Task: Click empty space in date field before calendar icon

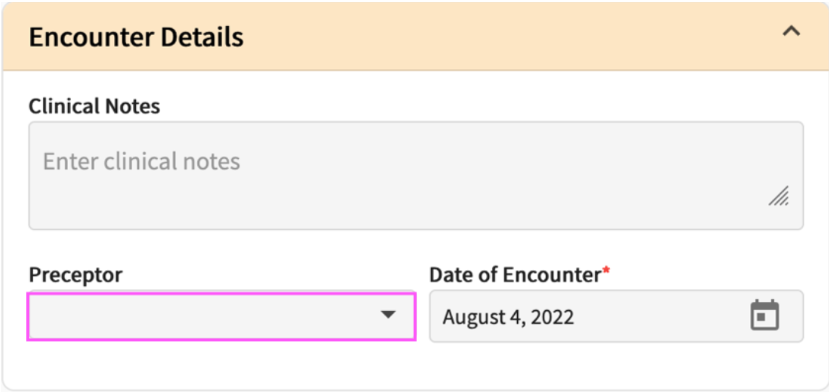Action: coord(661,317)
